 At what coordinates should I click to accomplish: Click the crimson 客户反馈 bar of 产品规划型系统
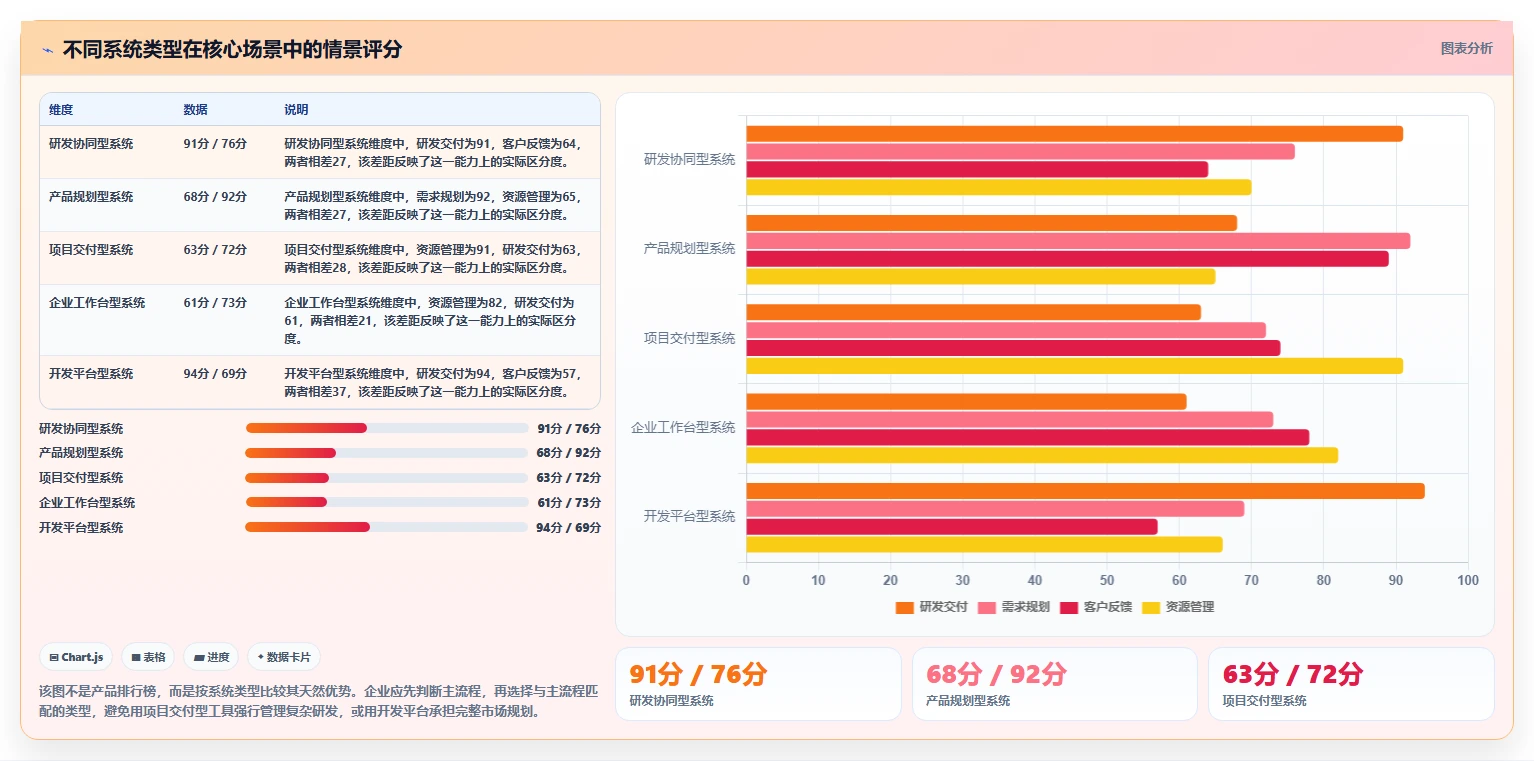(1067, 258)
